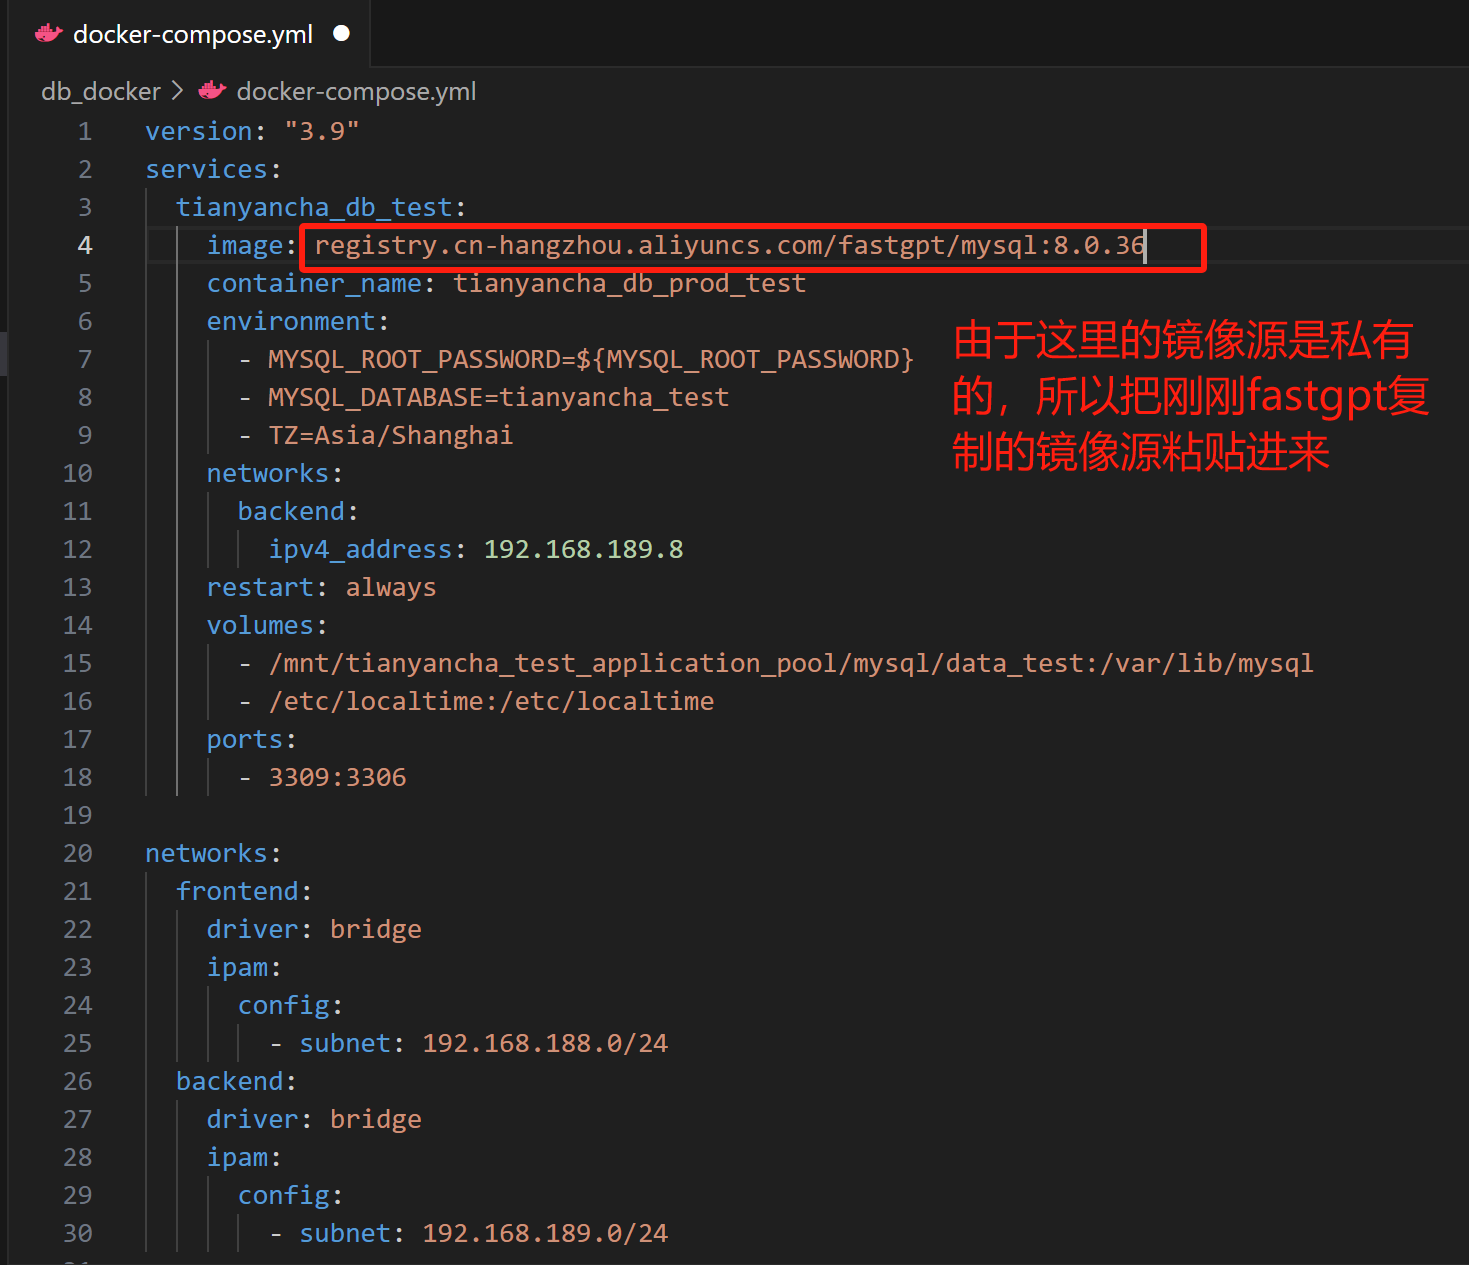Click the subnet key on line 25
Image resolution: width=1469 pixels, height=1265 pixels.
(x=345, y=1043)
